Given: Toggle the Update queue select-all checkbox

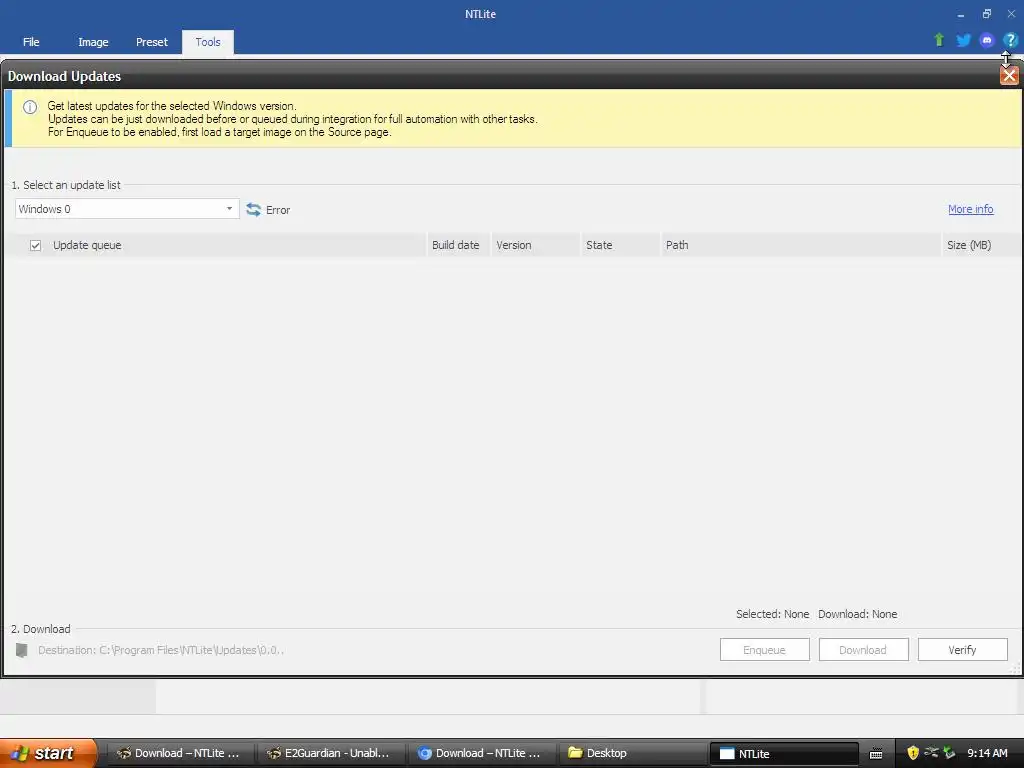Looking at the screenshot, I should point(35,246).
